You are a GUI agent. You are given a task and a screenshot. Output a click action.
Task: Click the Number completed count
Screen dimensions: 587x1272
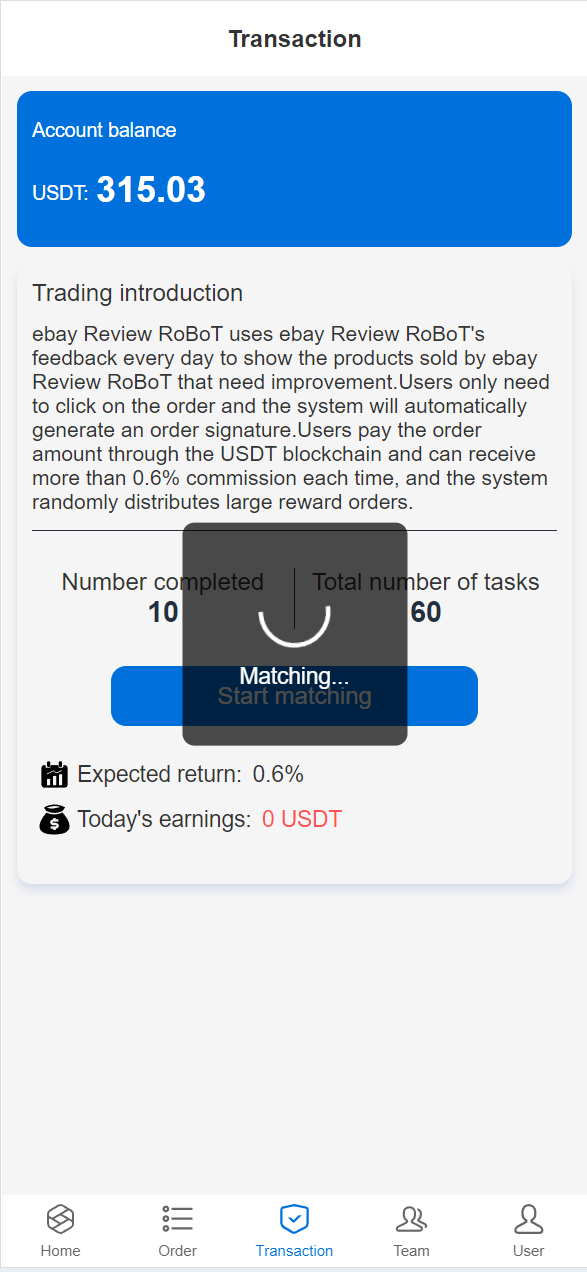163,612
